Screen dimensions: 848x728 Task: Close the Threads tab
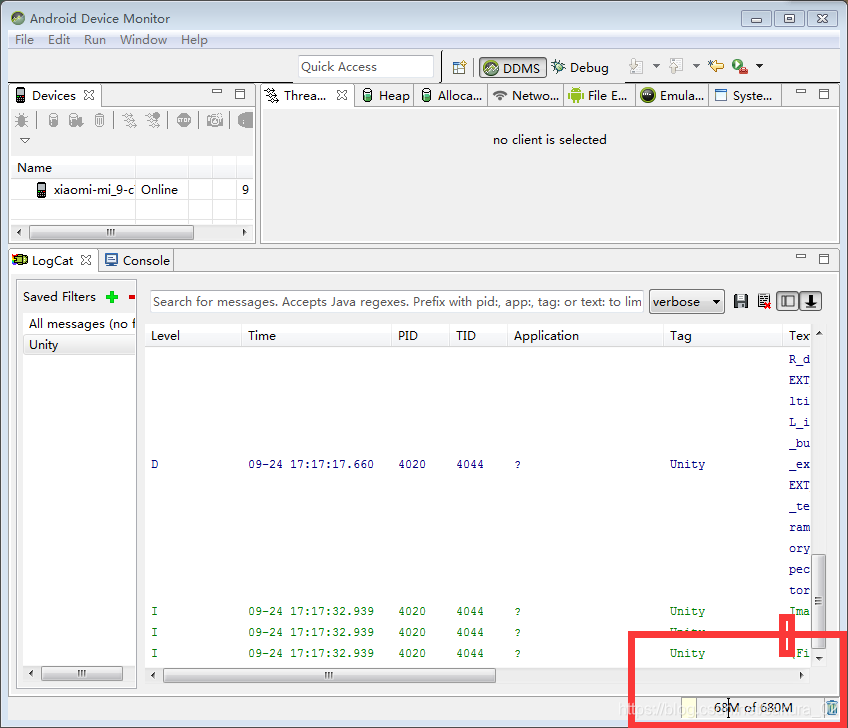pyautogui.click(x=342, y=95)
